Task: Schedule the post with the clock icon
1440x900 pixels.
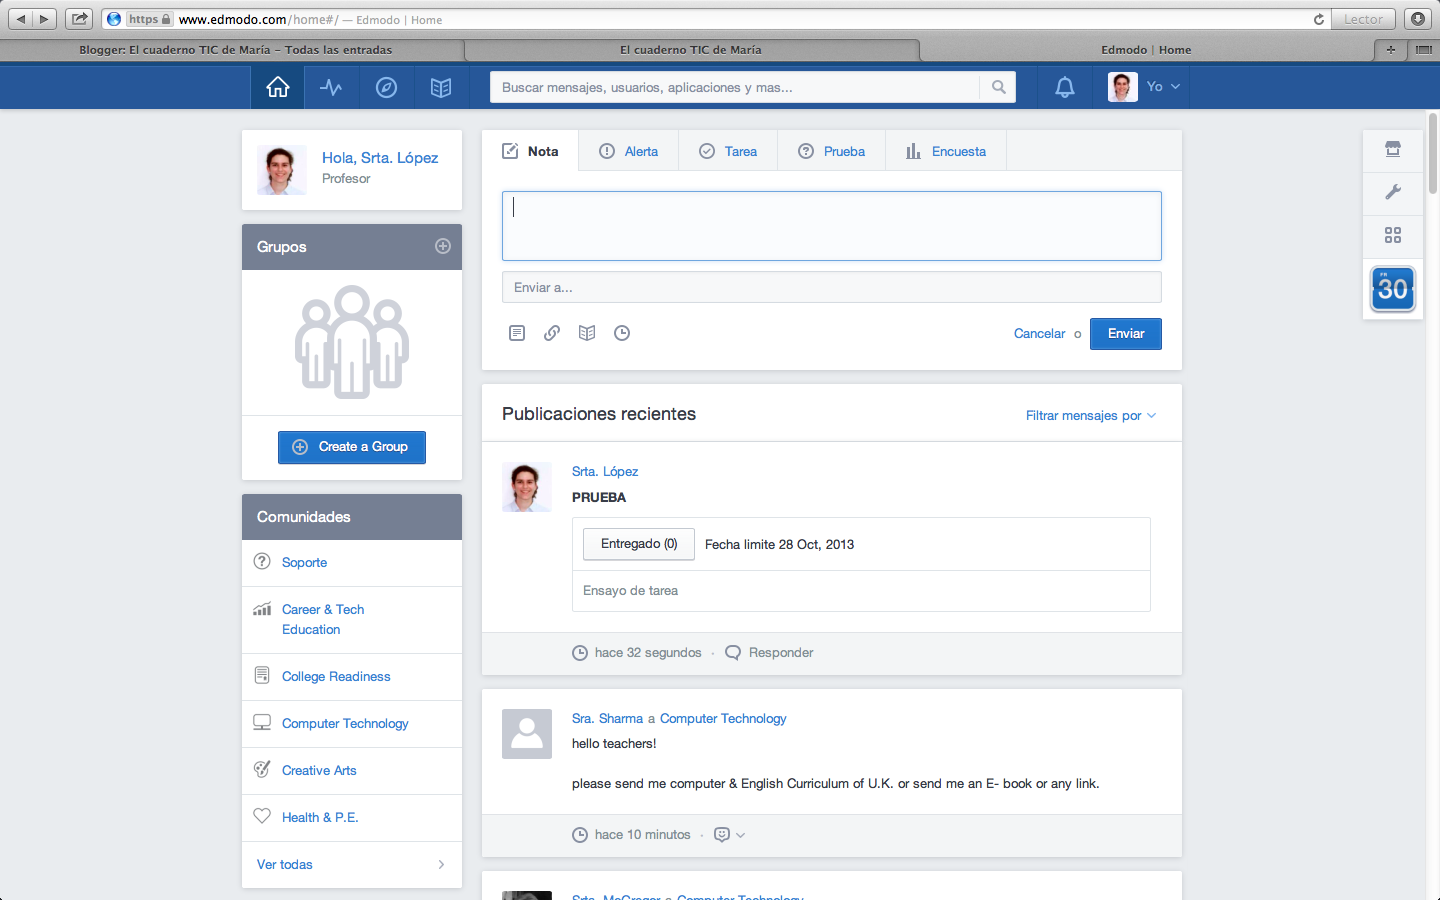Action: point(622,333)
